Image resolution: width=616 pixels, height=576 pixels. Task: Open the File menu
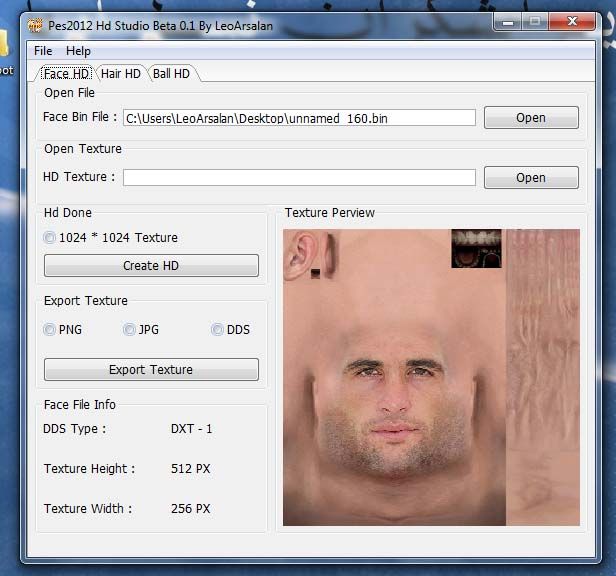[x=43, y=51]
